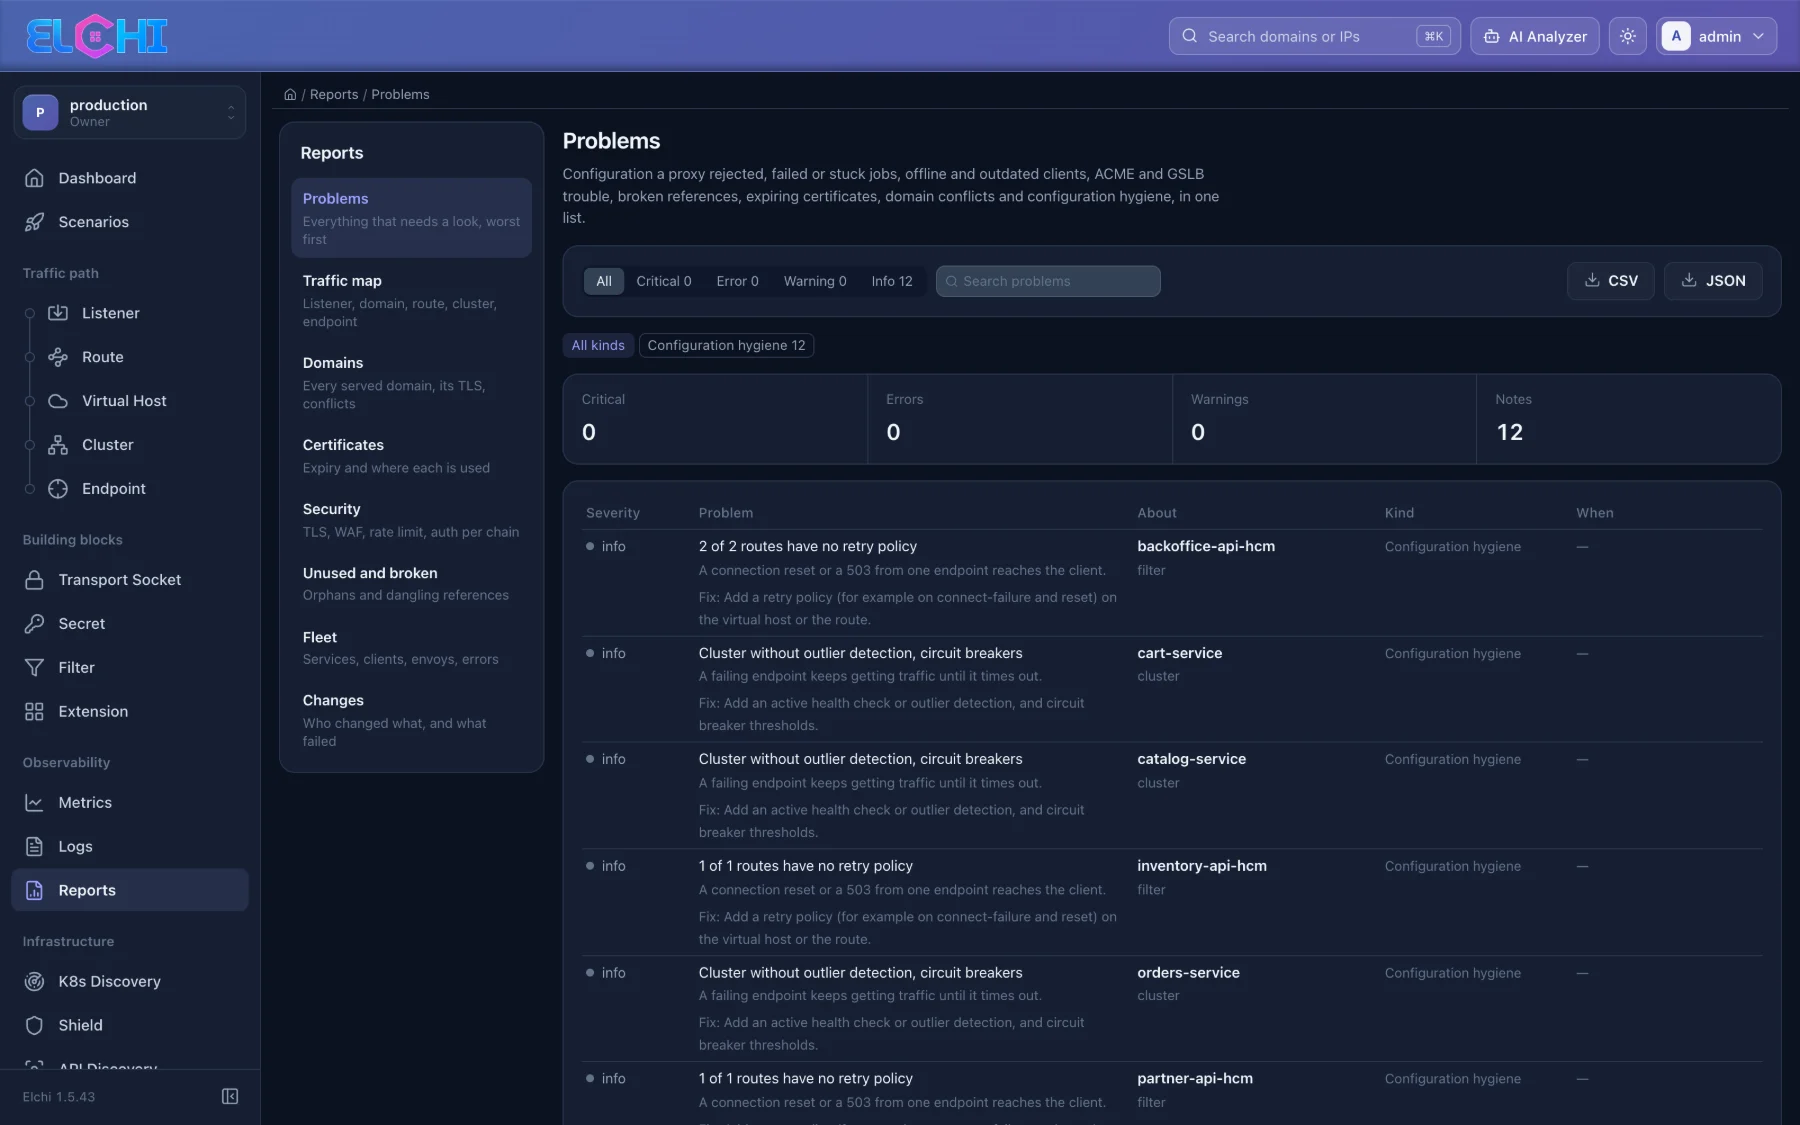1800x1125 pixels.
Task: Open the Transport Socket lock icon
Action: (x=34, y=580)
